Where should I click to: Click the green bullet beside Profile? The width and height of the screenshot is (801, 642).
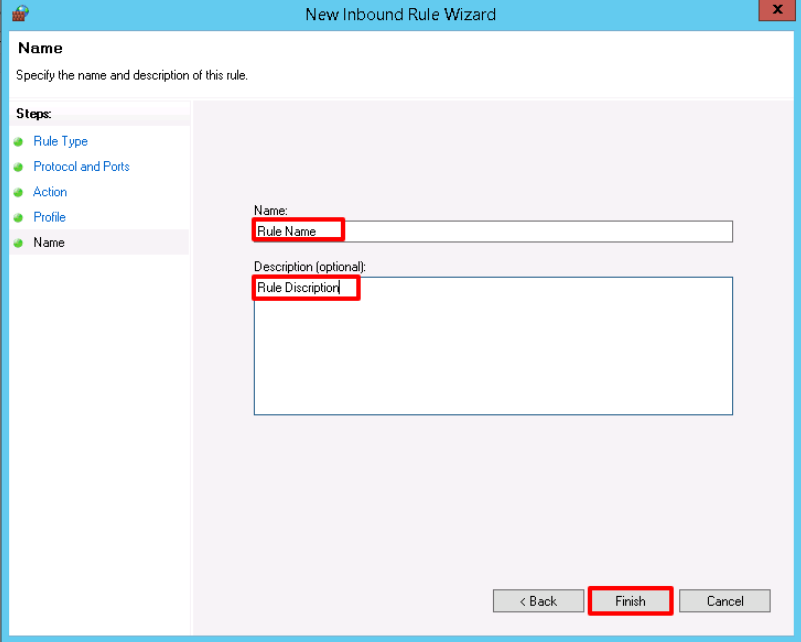[x=18, y=217]
